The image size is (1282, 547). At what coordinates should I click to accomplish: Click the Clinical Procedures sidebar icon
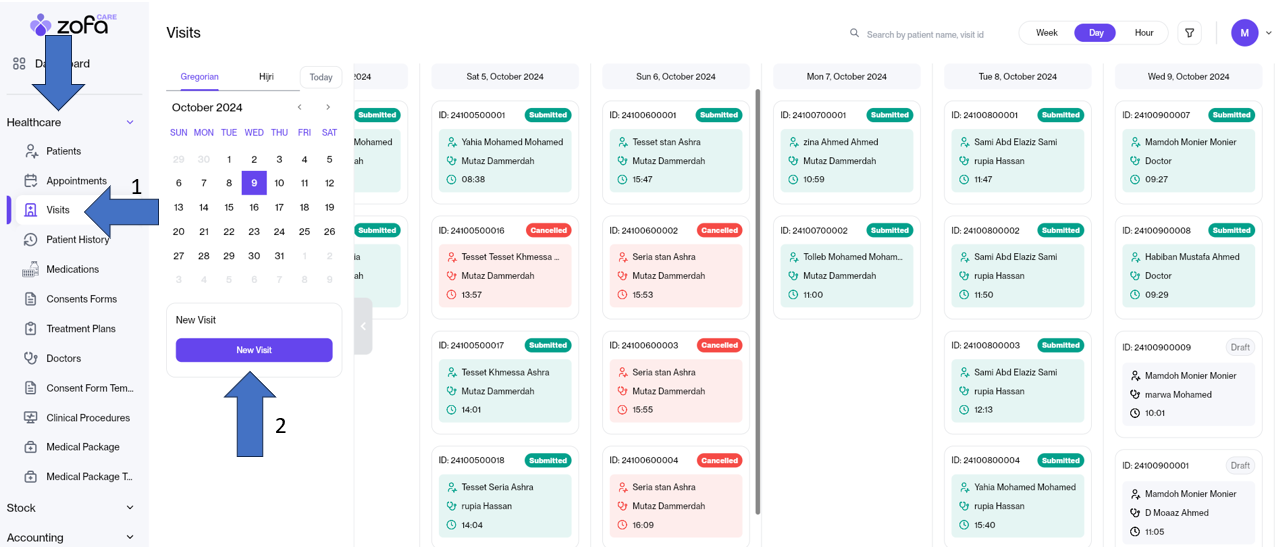tap(31, 418)
